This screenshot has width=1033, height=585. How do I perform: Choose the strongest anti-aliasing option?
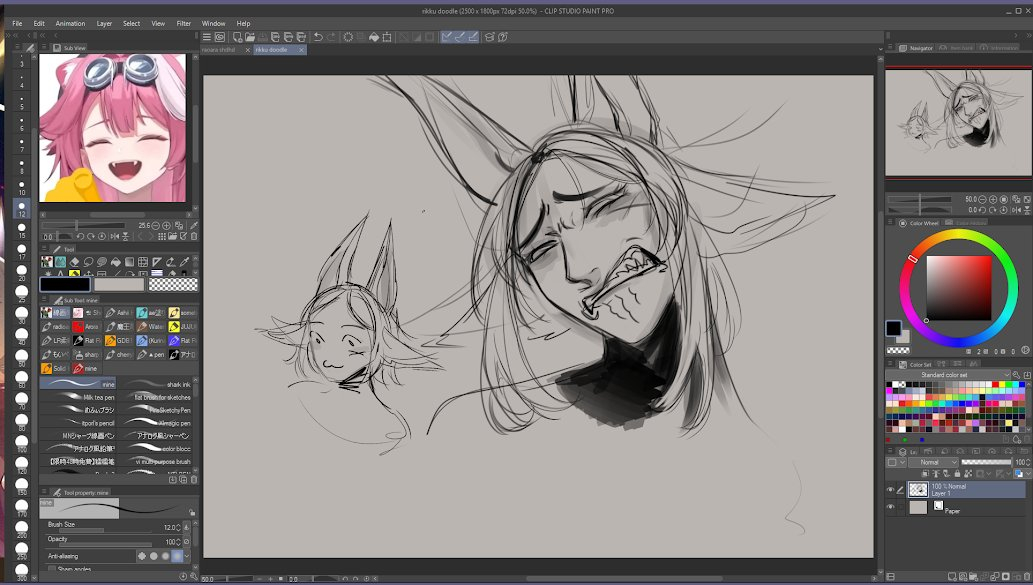[x=177, y=556]
